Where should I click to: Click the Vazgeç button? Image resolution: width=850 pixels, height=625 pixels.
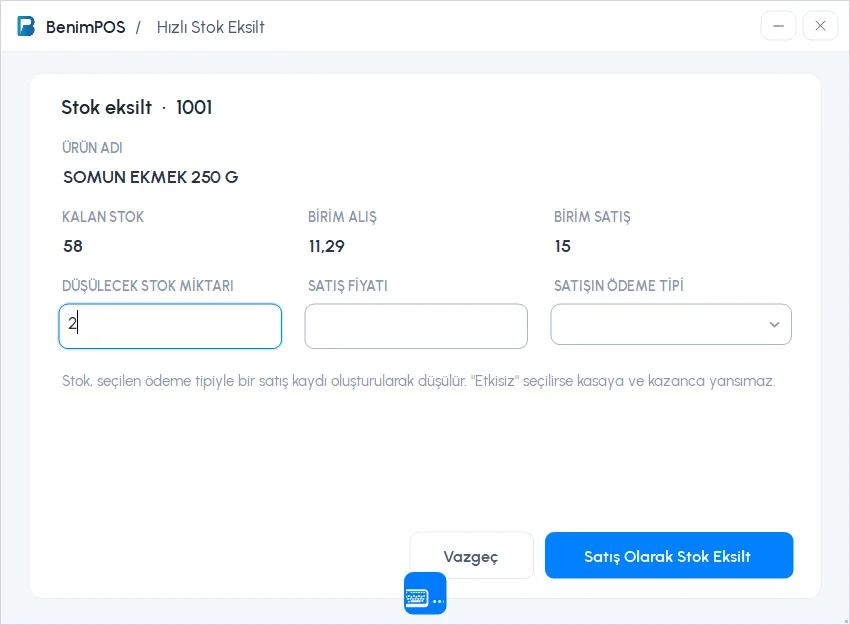(471, 556)
